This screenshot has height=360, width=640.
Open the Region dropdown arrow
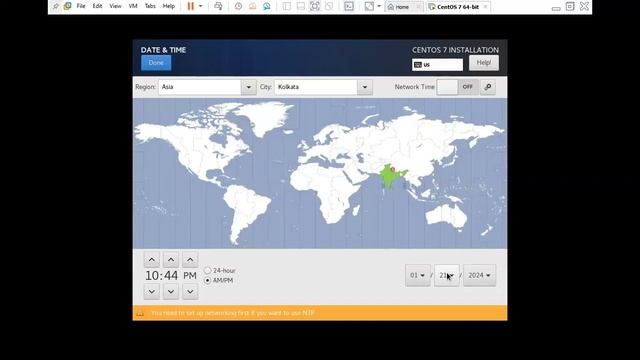pos(248,87)
